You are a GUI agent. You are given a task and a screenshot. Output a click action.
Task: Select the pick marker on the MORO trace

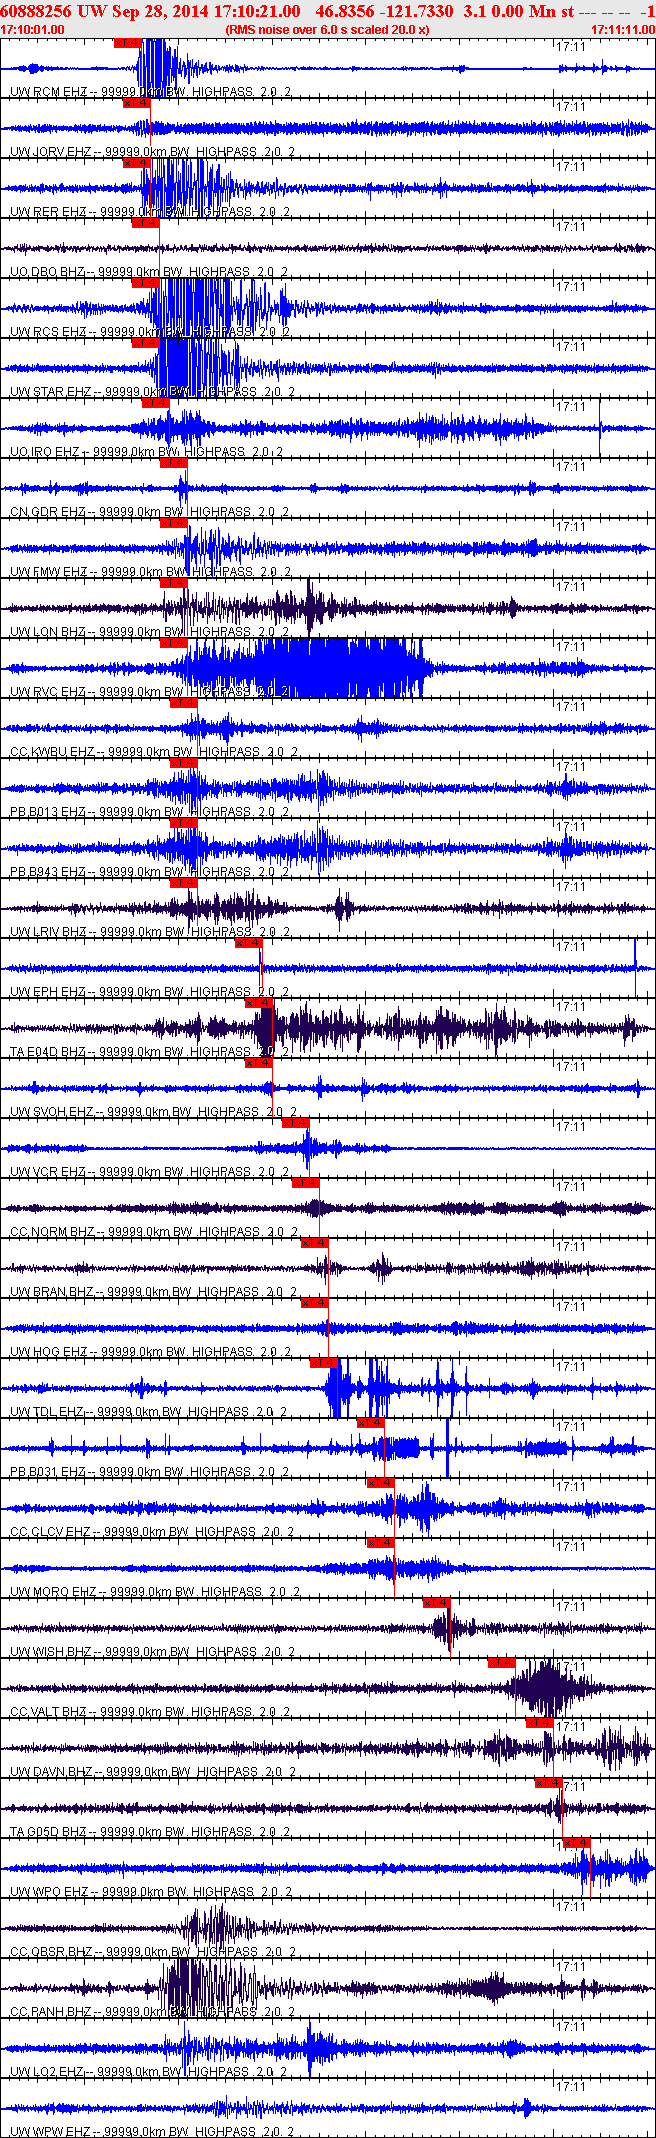pyautogui.click(x=380, y=1543)
